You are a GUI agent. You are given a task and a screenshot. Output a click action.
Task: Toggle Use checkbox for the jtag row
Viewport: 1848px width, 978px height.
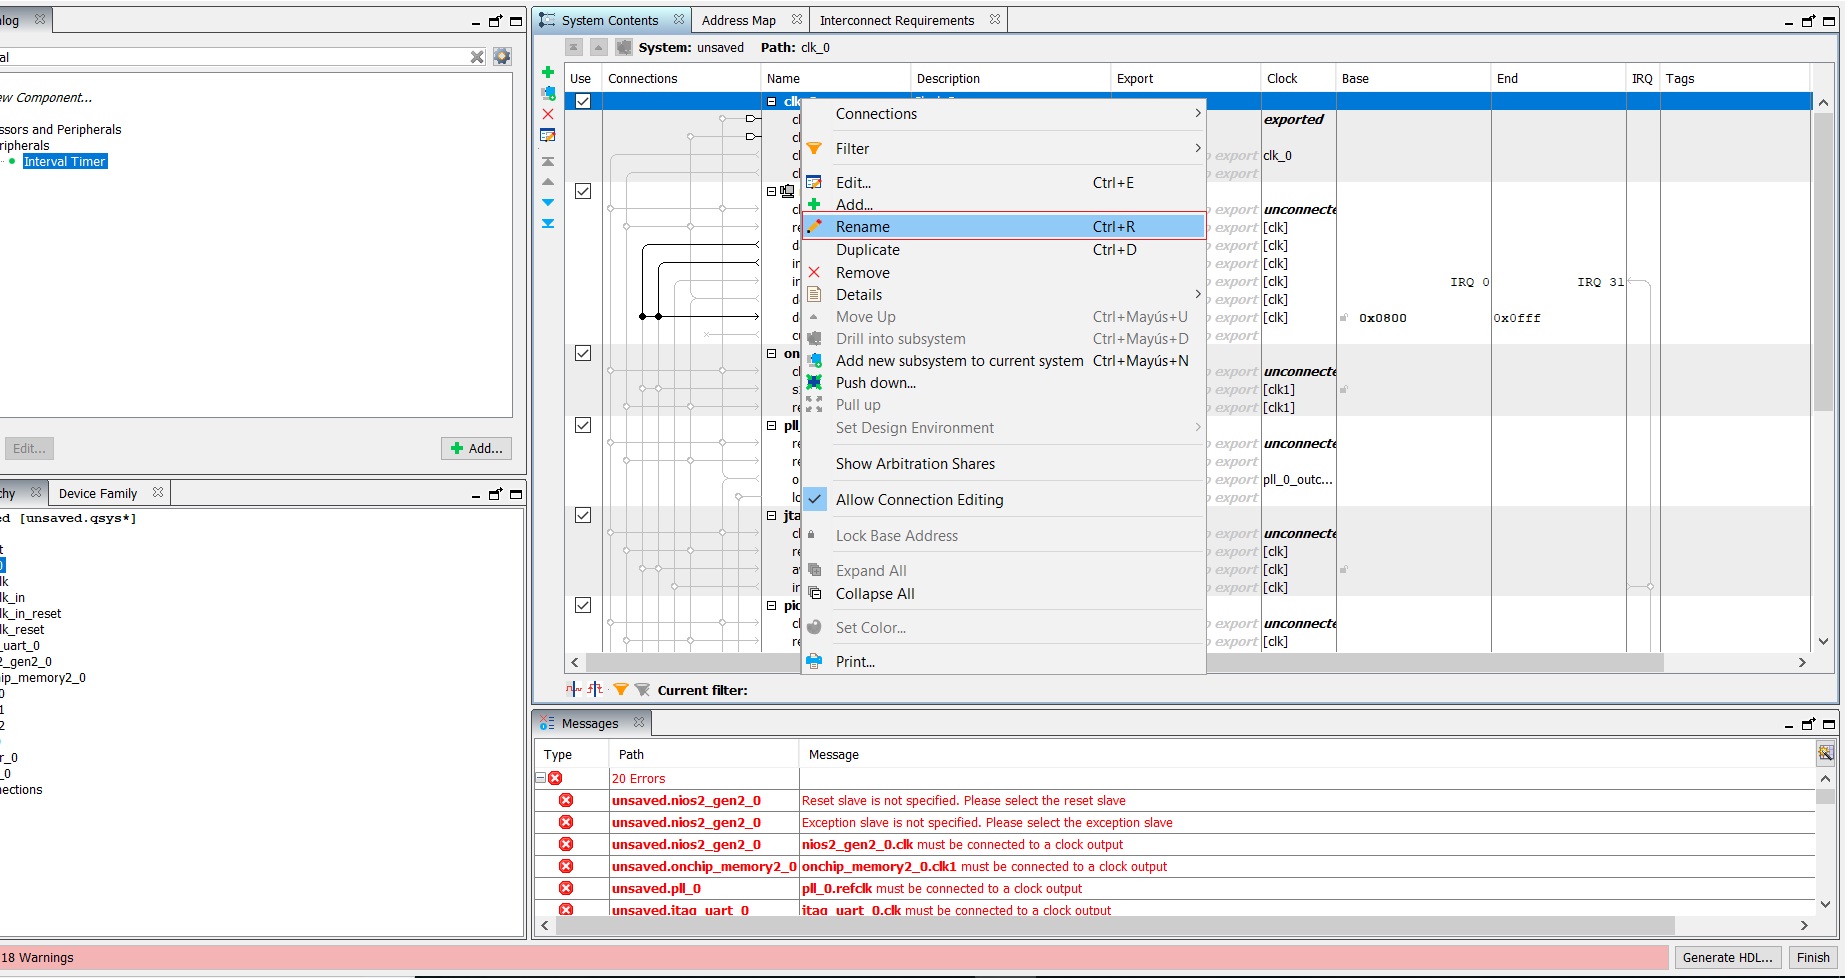(583, 515)
